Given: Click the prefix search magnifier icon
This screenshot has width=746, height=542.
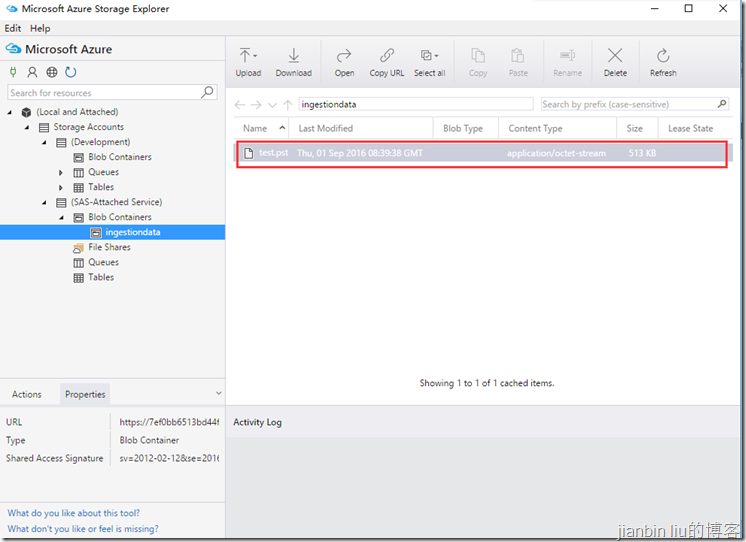Looking at the screenshot, I should (x=722, y=104).
